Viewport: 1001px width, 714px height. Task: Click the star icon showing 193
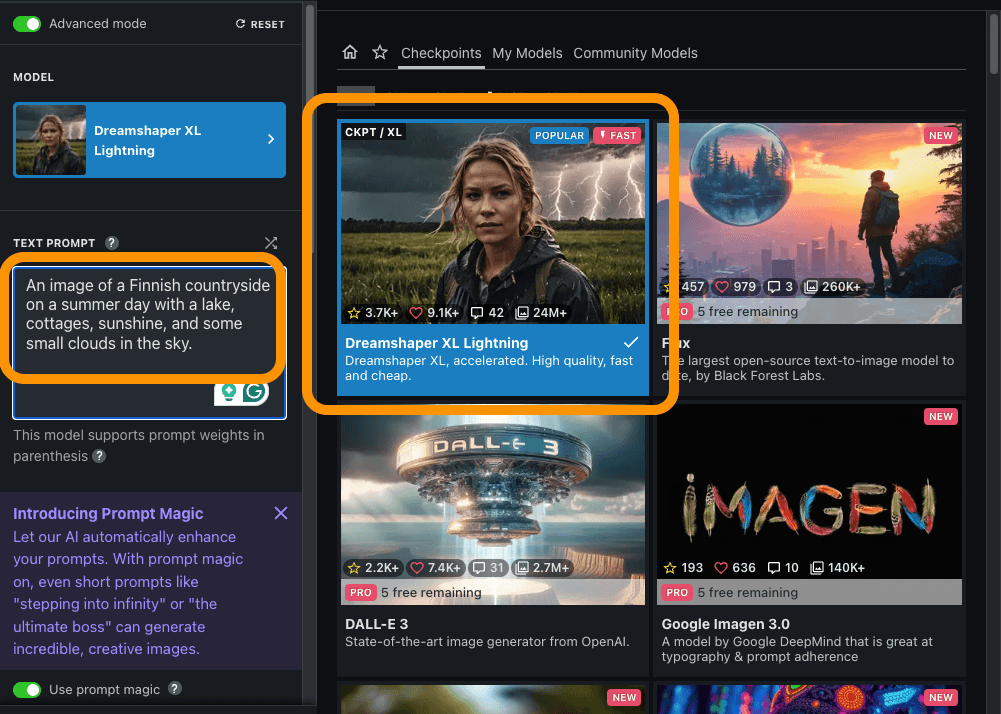tap(670, 568)
